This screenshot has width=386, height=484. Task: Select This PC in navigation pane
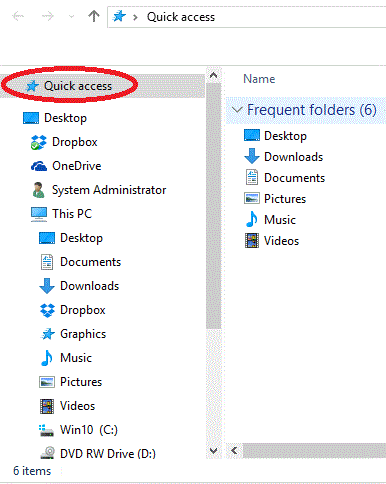tap(72, 214)
